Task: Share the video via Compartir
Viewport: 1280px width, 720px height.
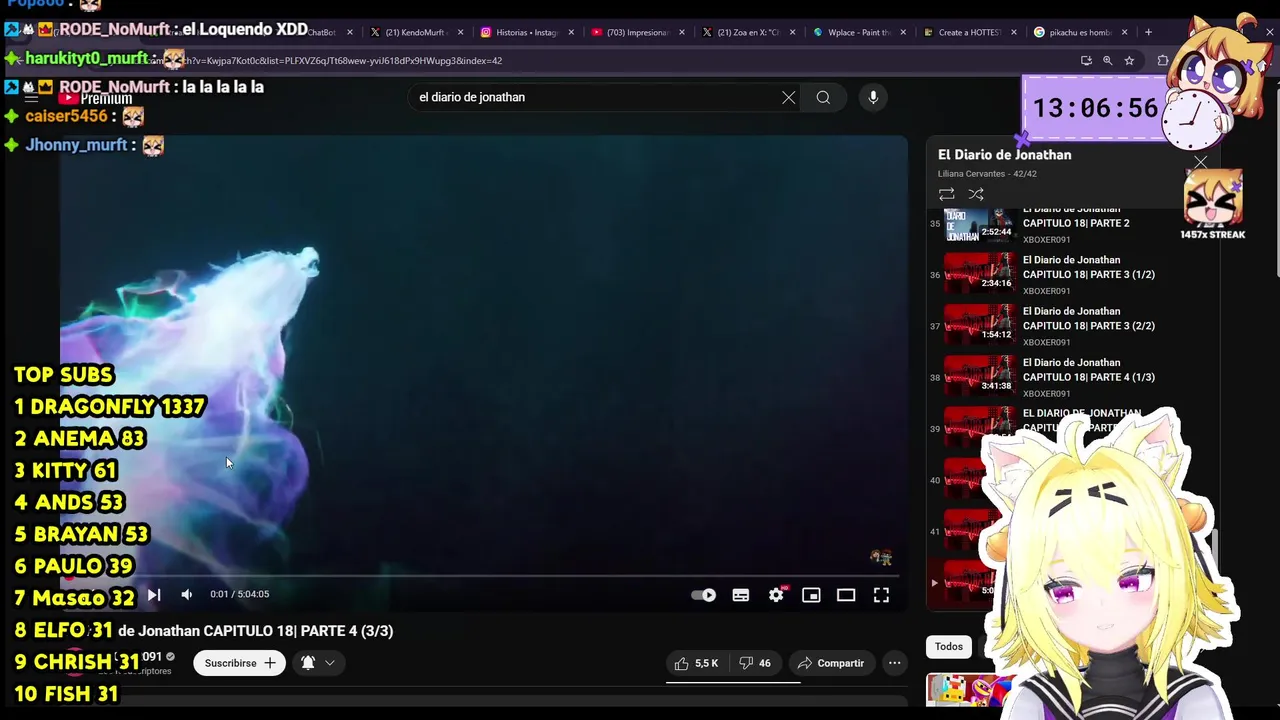Action: [x=831, y=663]
